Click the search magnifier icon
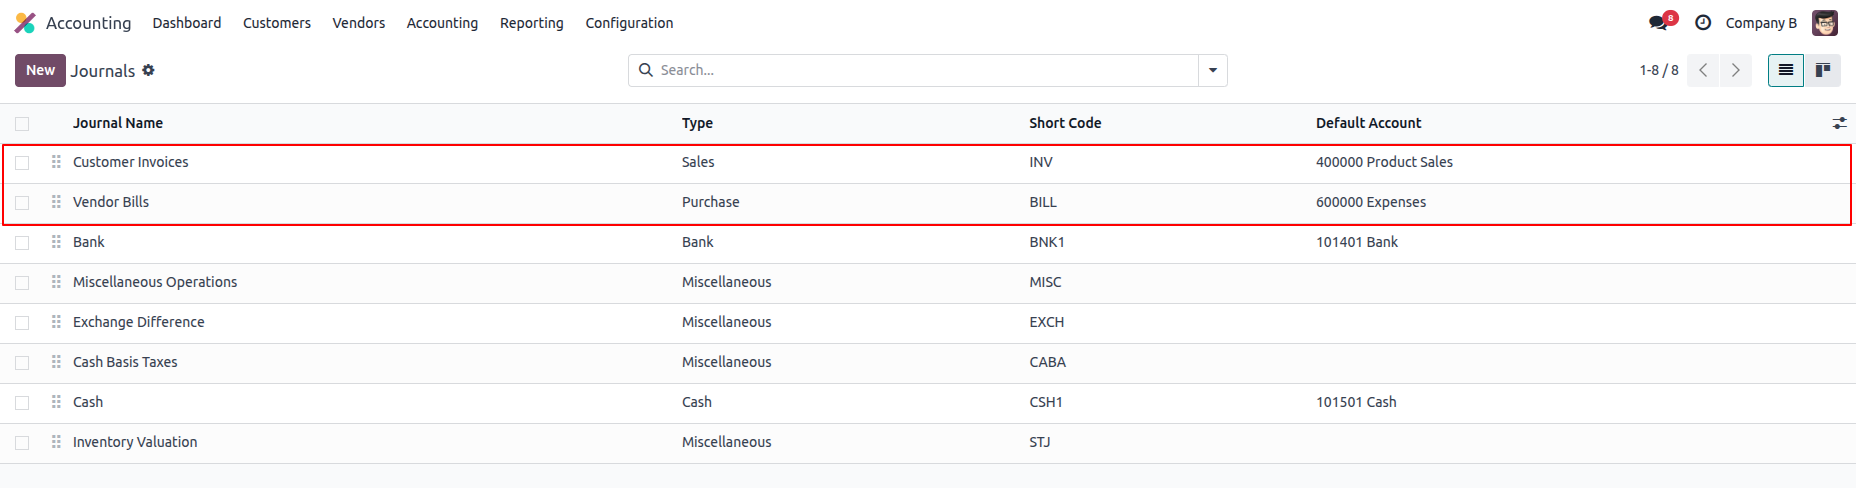This screenshot has width=1856, height=488. tap(646, 70)
